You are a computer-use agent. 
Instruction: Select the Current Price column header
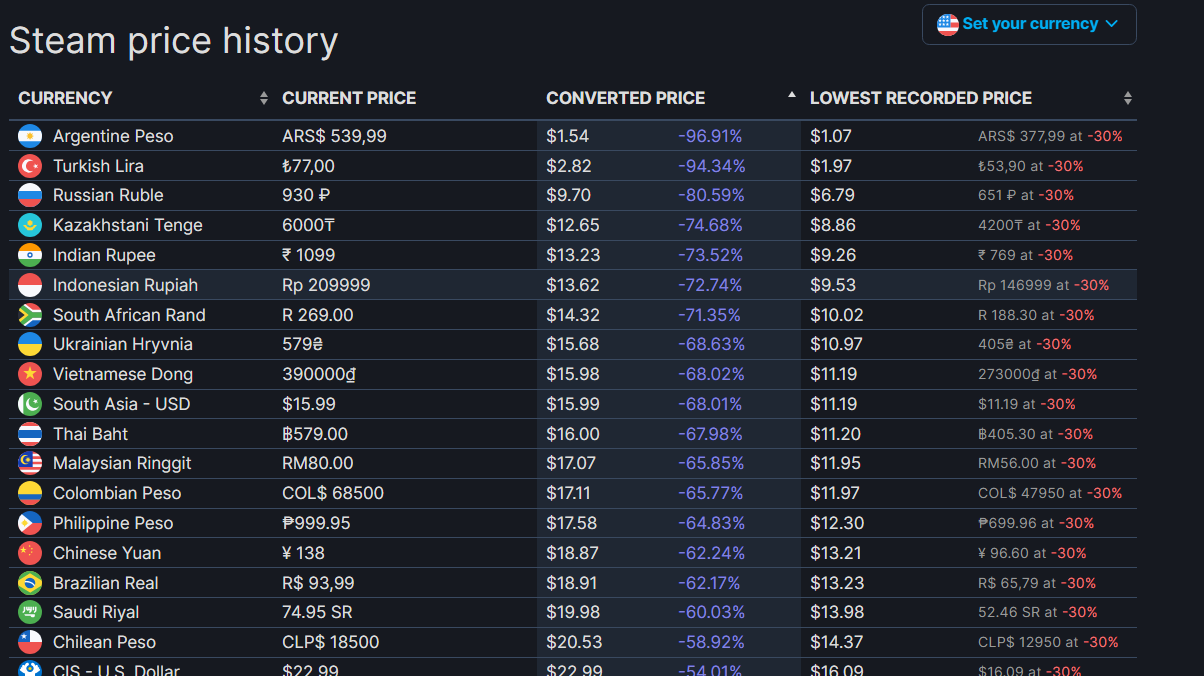(349, 98)
